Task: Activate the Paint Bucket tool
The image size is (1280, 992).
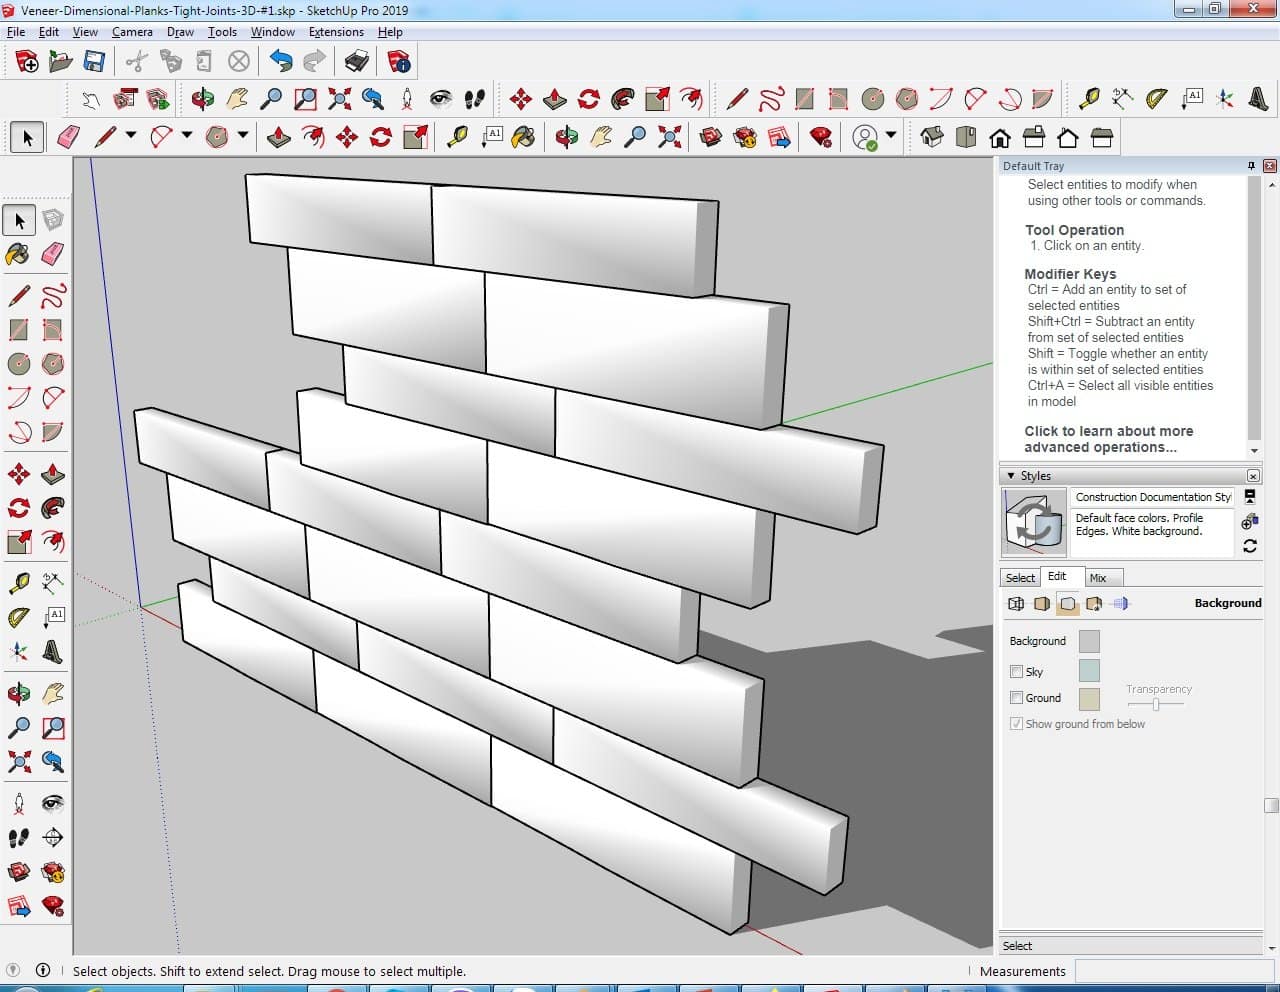Action: click(18, 254)
